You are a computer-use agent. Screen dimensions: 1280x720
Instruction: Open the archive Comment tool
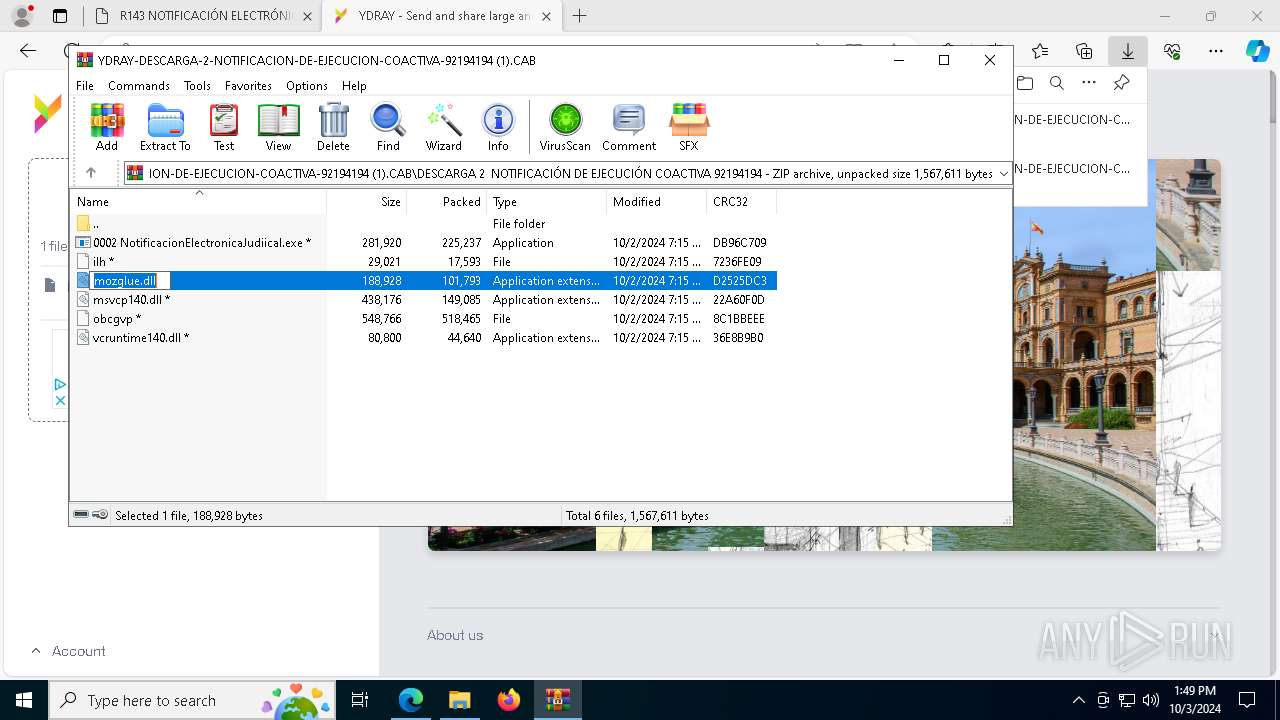(629, 127)
